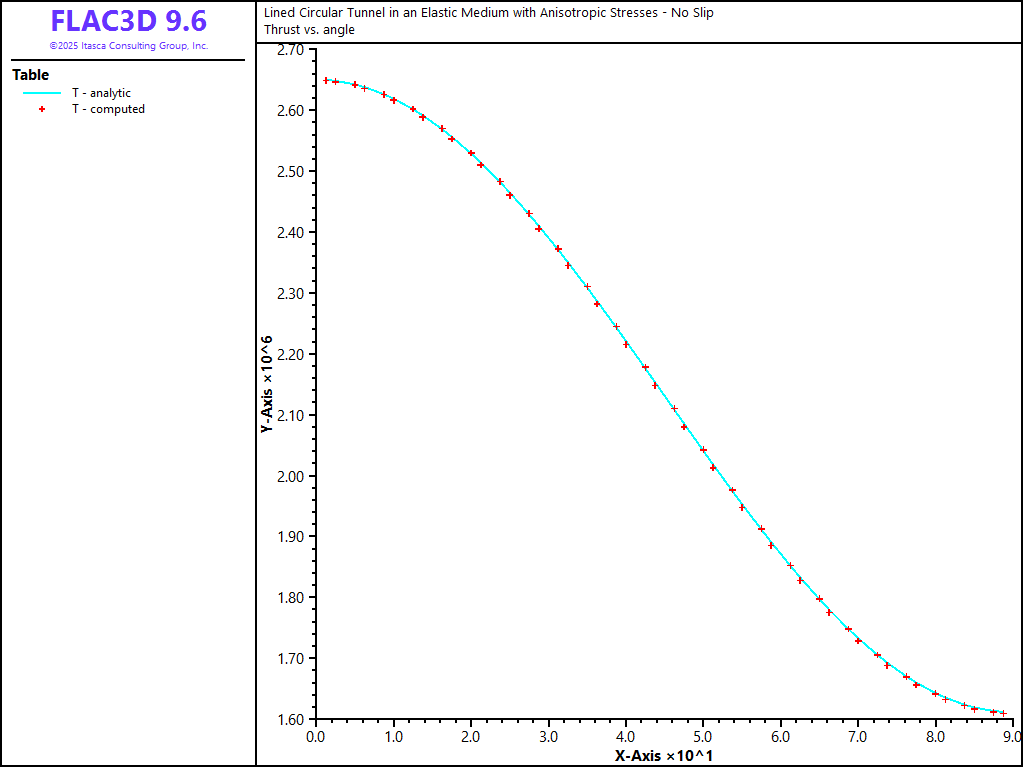Click the Lined Circular Tunnel plot title
1024x768 pixels.
click(488, 13)
